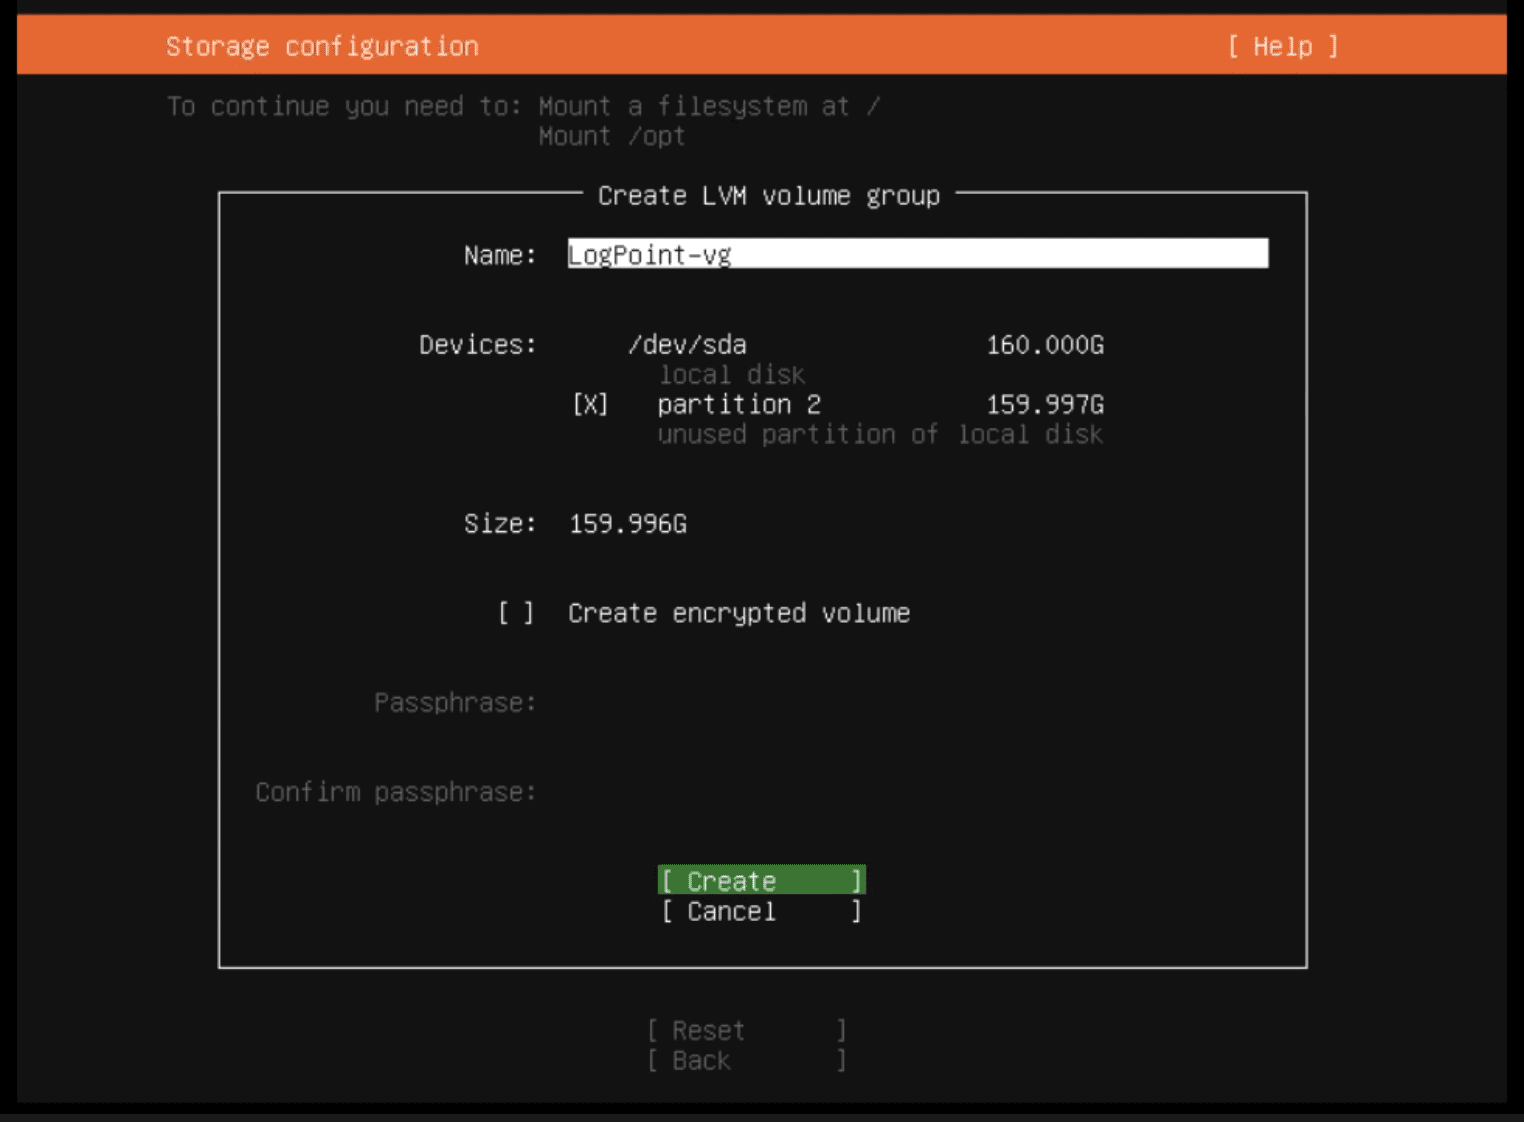Screen dimensions: 1524x1122
Task: Click the unused partition of local disk label
Action: coord(879,434)
